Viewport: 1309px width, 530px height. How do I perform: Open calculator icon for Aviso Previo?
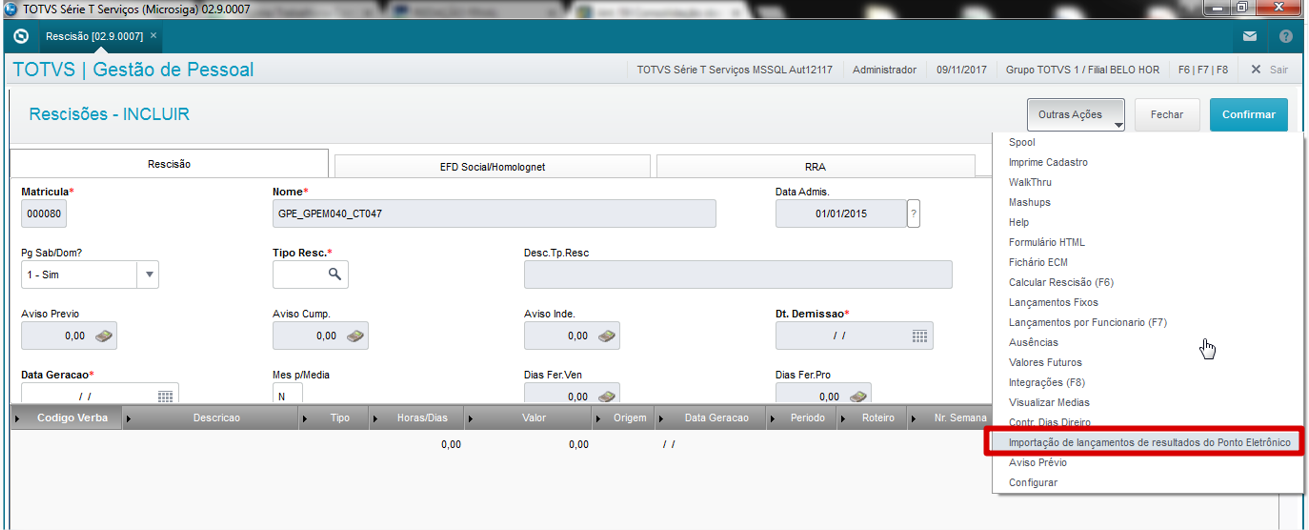pos(102,337)
